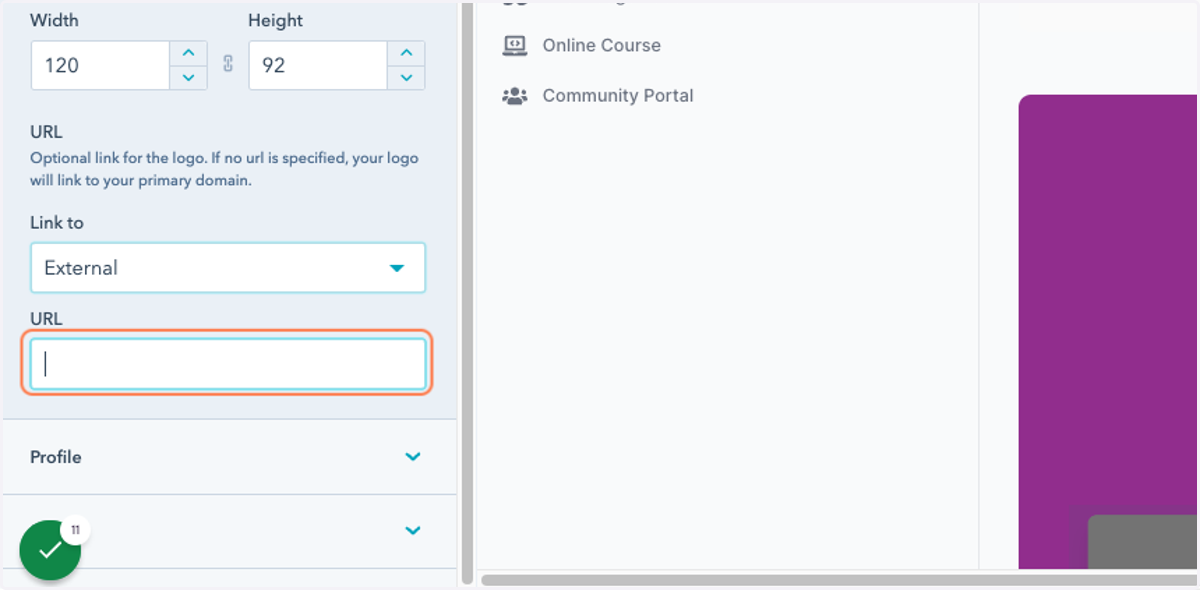Click the Online Course laptop icon
Image resolution: width=1200 pixels, height=590 pixels.
point(514,45)
